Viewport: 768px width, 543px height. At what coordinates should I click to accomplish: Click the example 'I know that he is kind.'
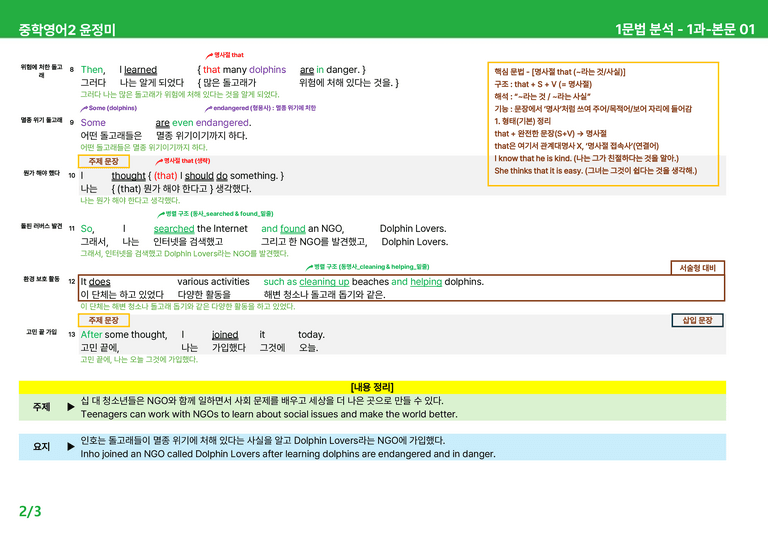533,158
